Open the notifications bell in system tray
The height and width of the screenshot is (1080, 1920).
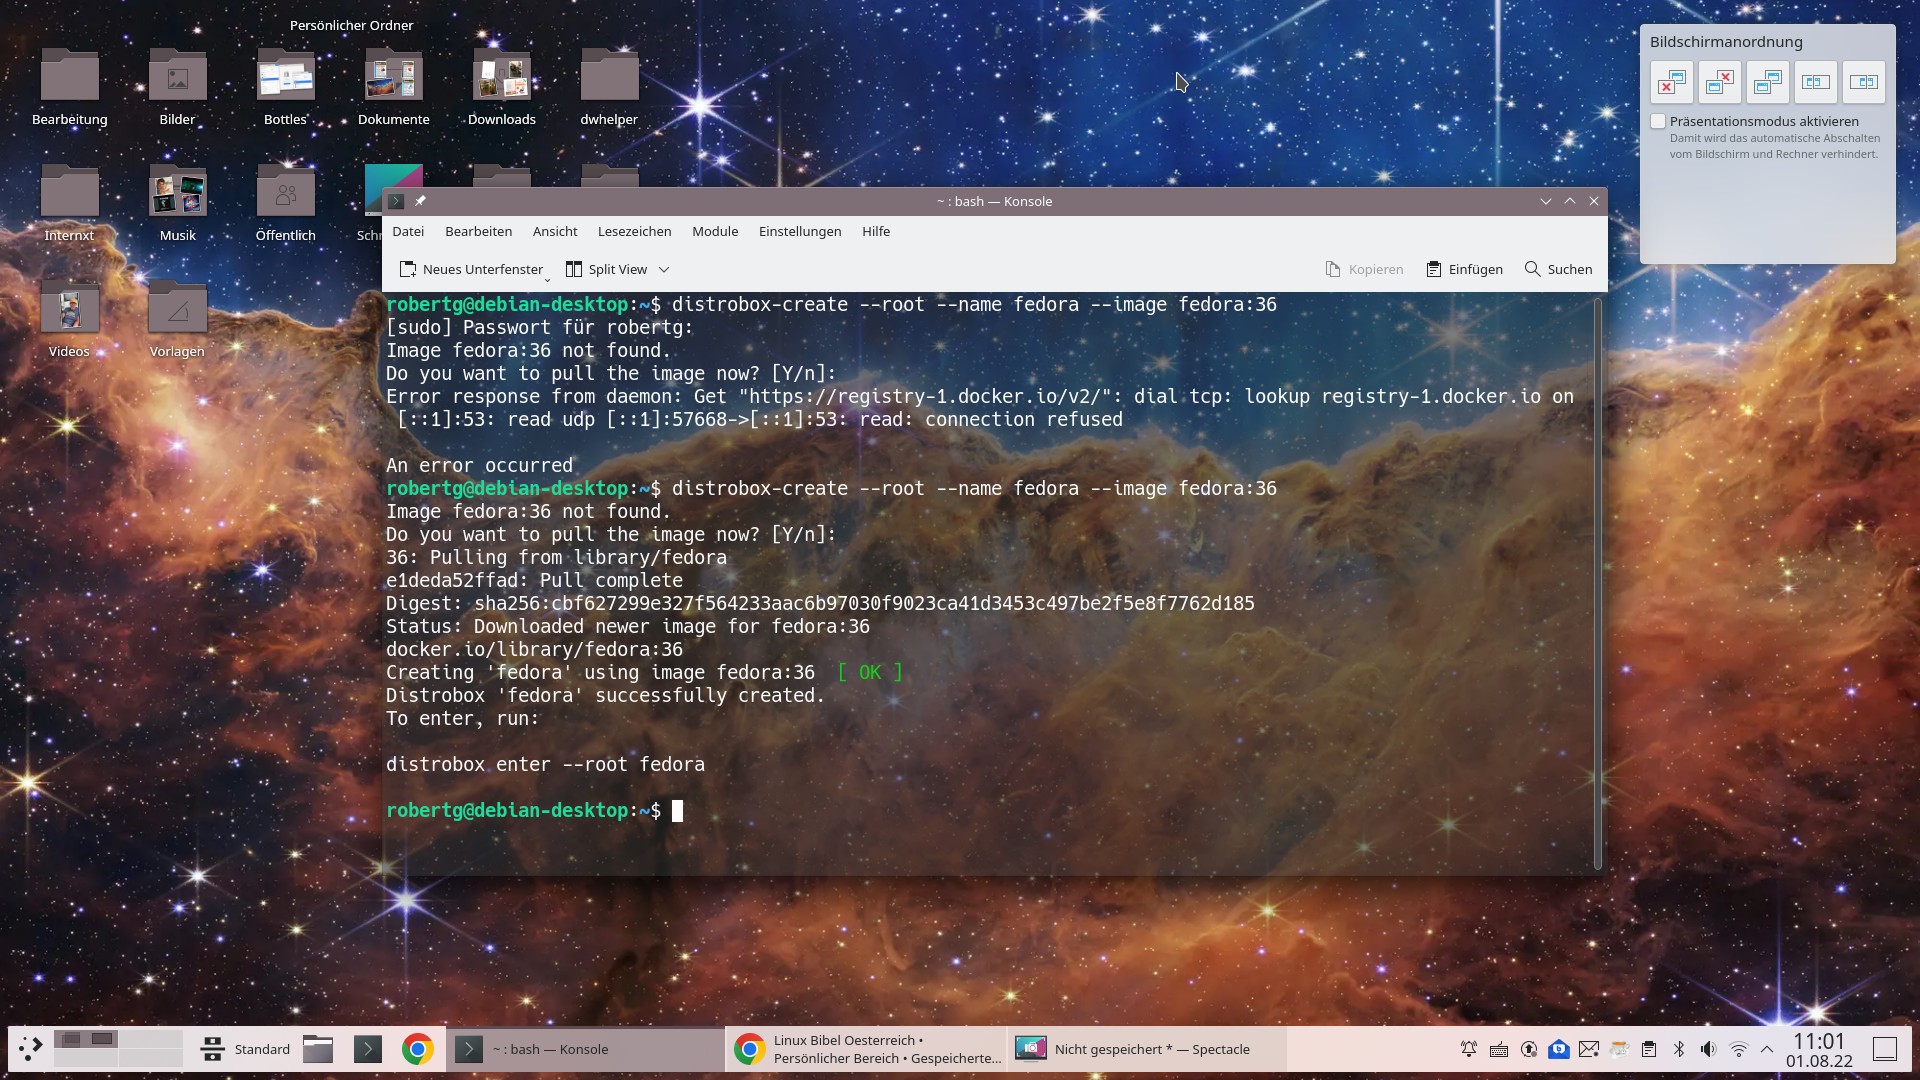1469,1049
